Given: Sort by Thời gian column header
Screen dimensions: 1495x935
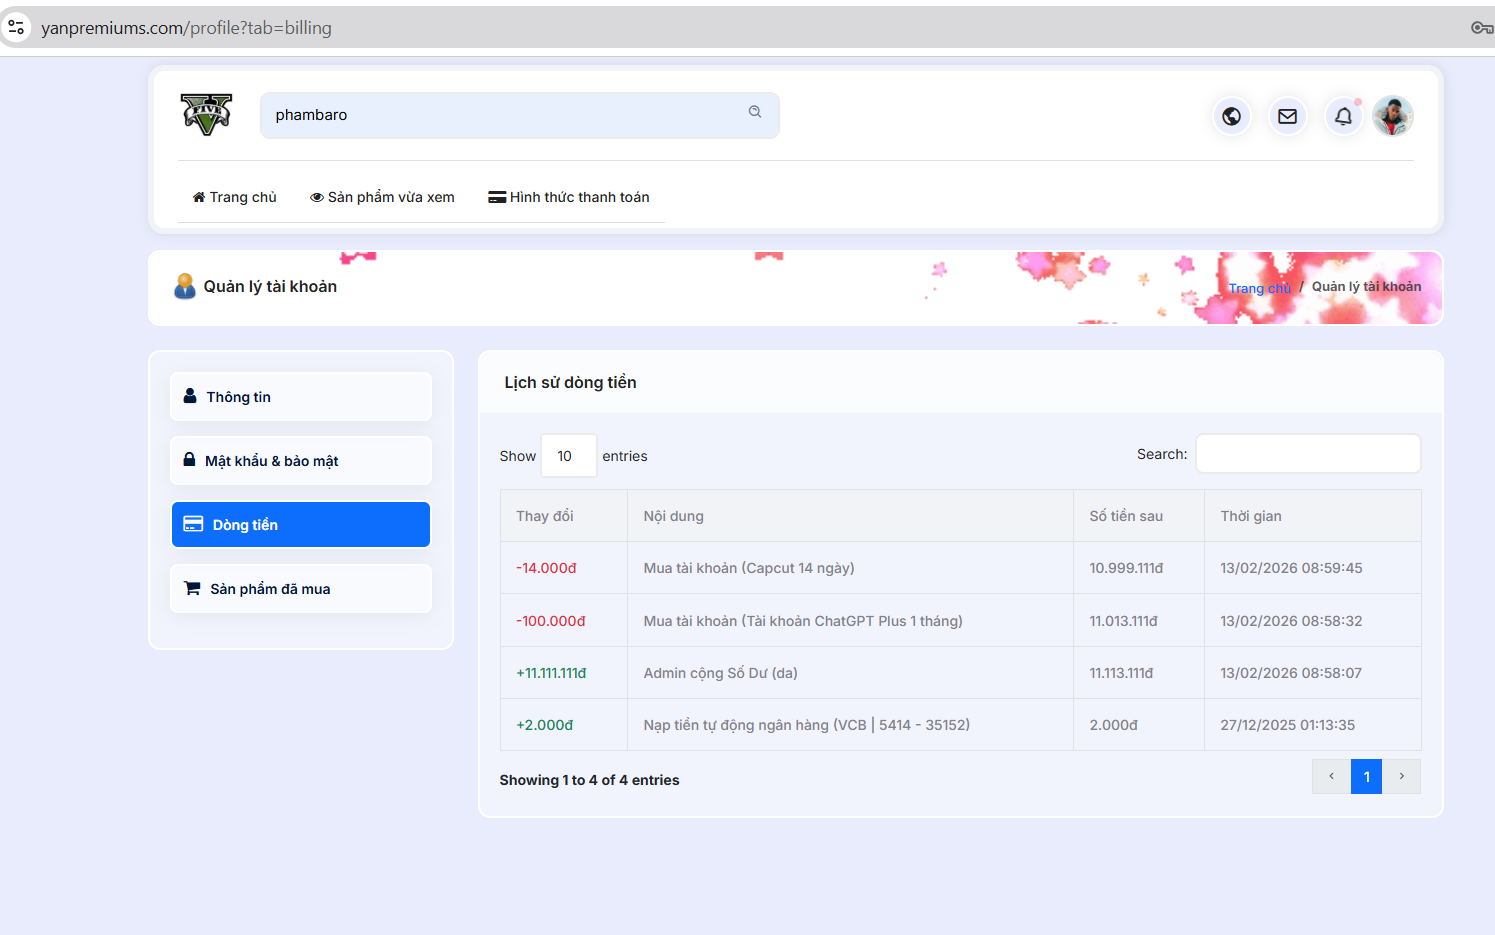Looking at the screenshot, I should (1313, 516).
